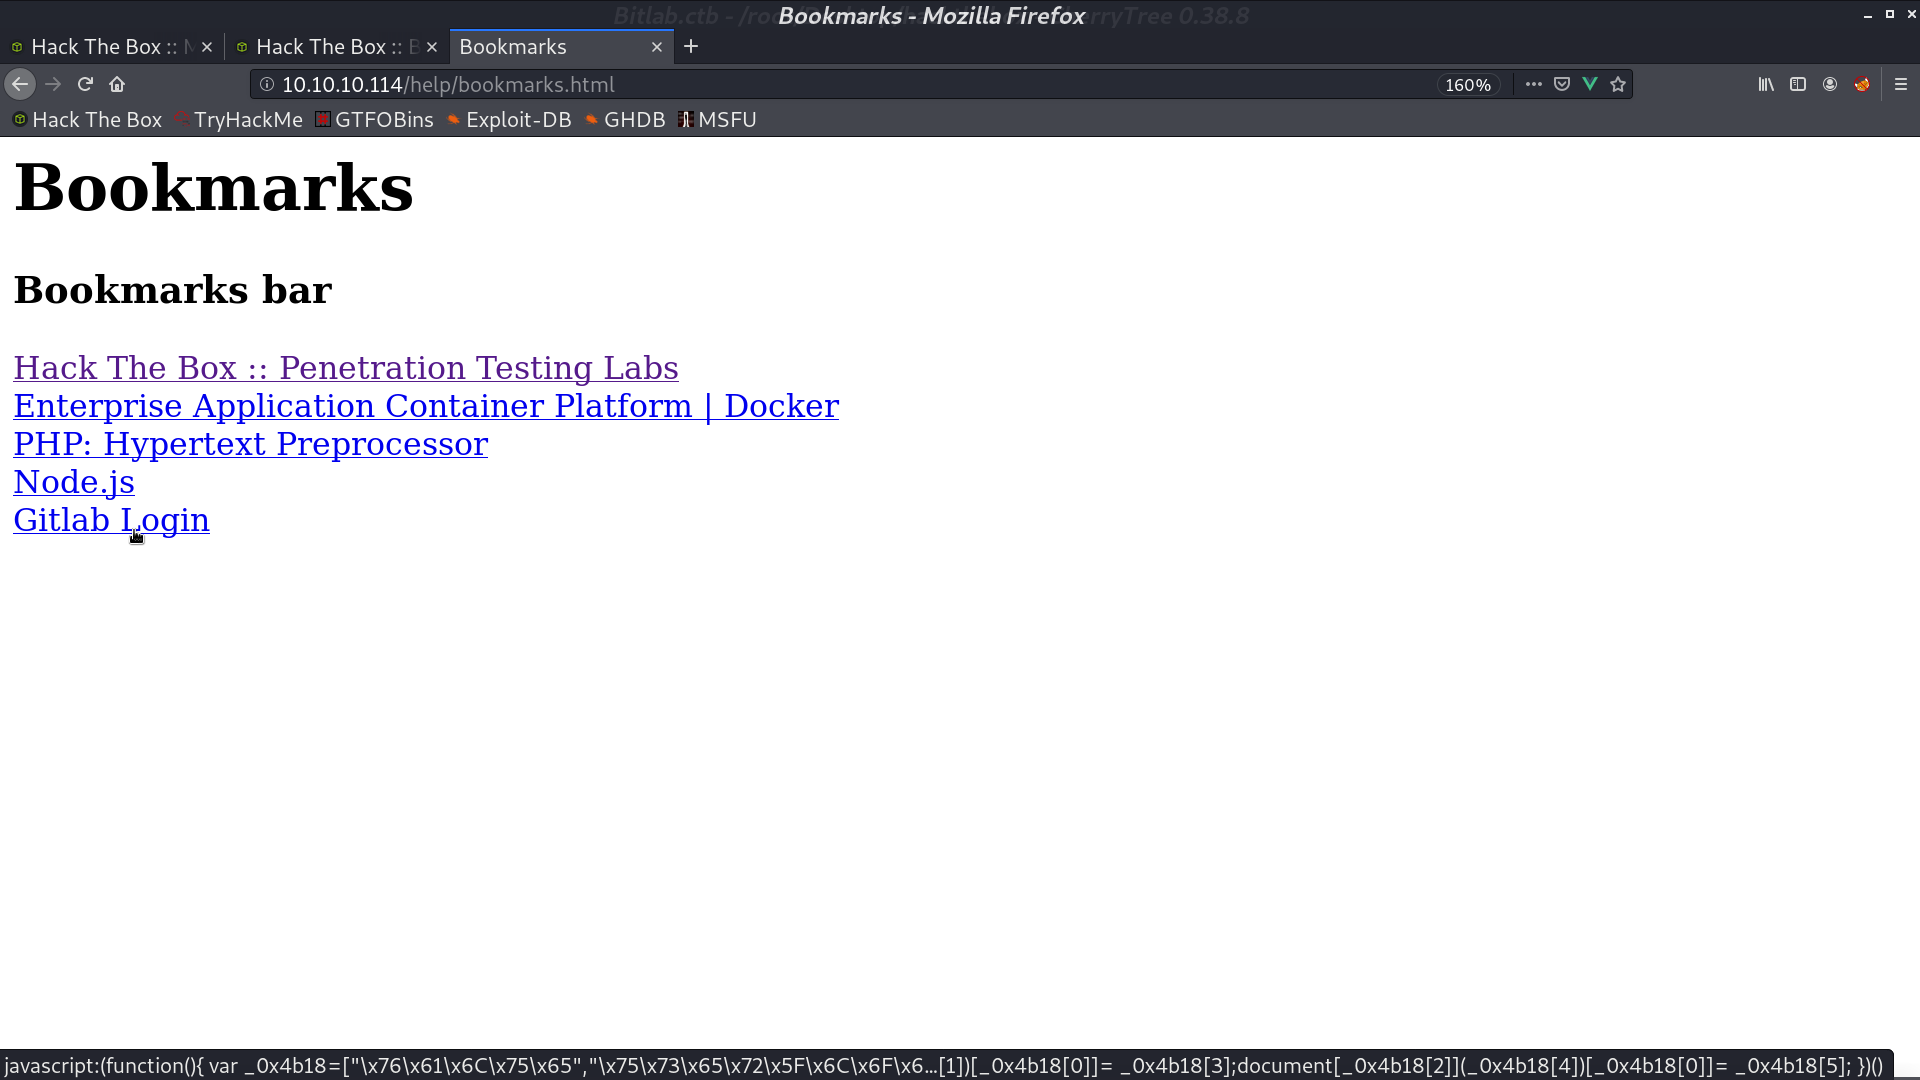This screenshot has height=1080, width=1920.
Task: Click the green V extension icon
Action: click(1590, 85)
